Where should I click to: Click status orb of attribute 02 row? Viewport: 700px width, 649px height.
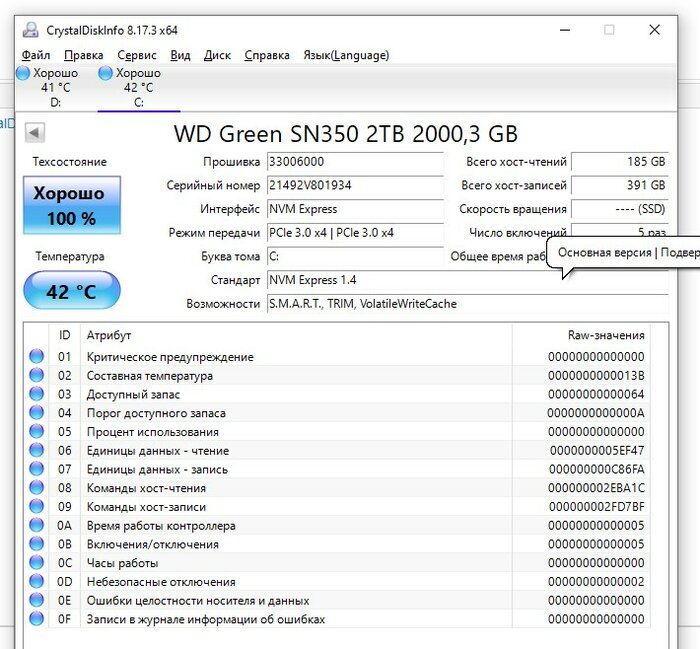coord(37,375)
